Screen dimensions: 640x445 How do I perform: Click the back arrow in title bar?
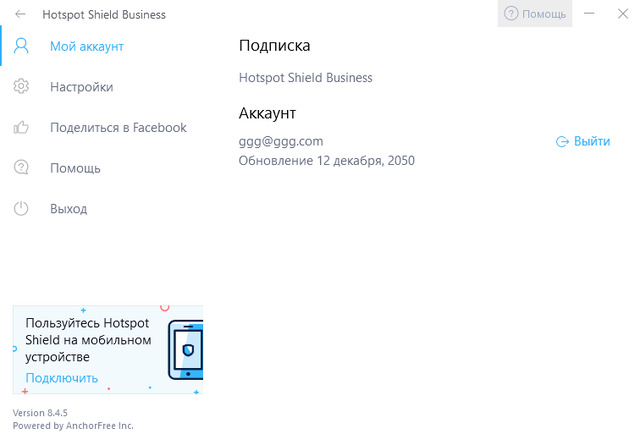coord(20,15)
